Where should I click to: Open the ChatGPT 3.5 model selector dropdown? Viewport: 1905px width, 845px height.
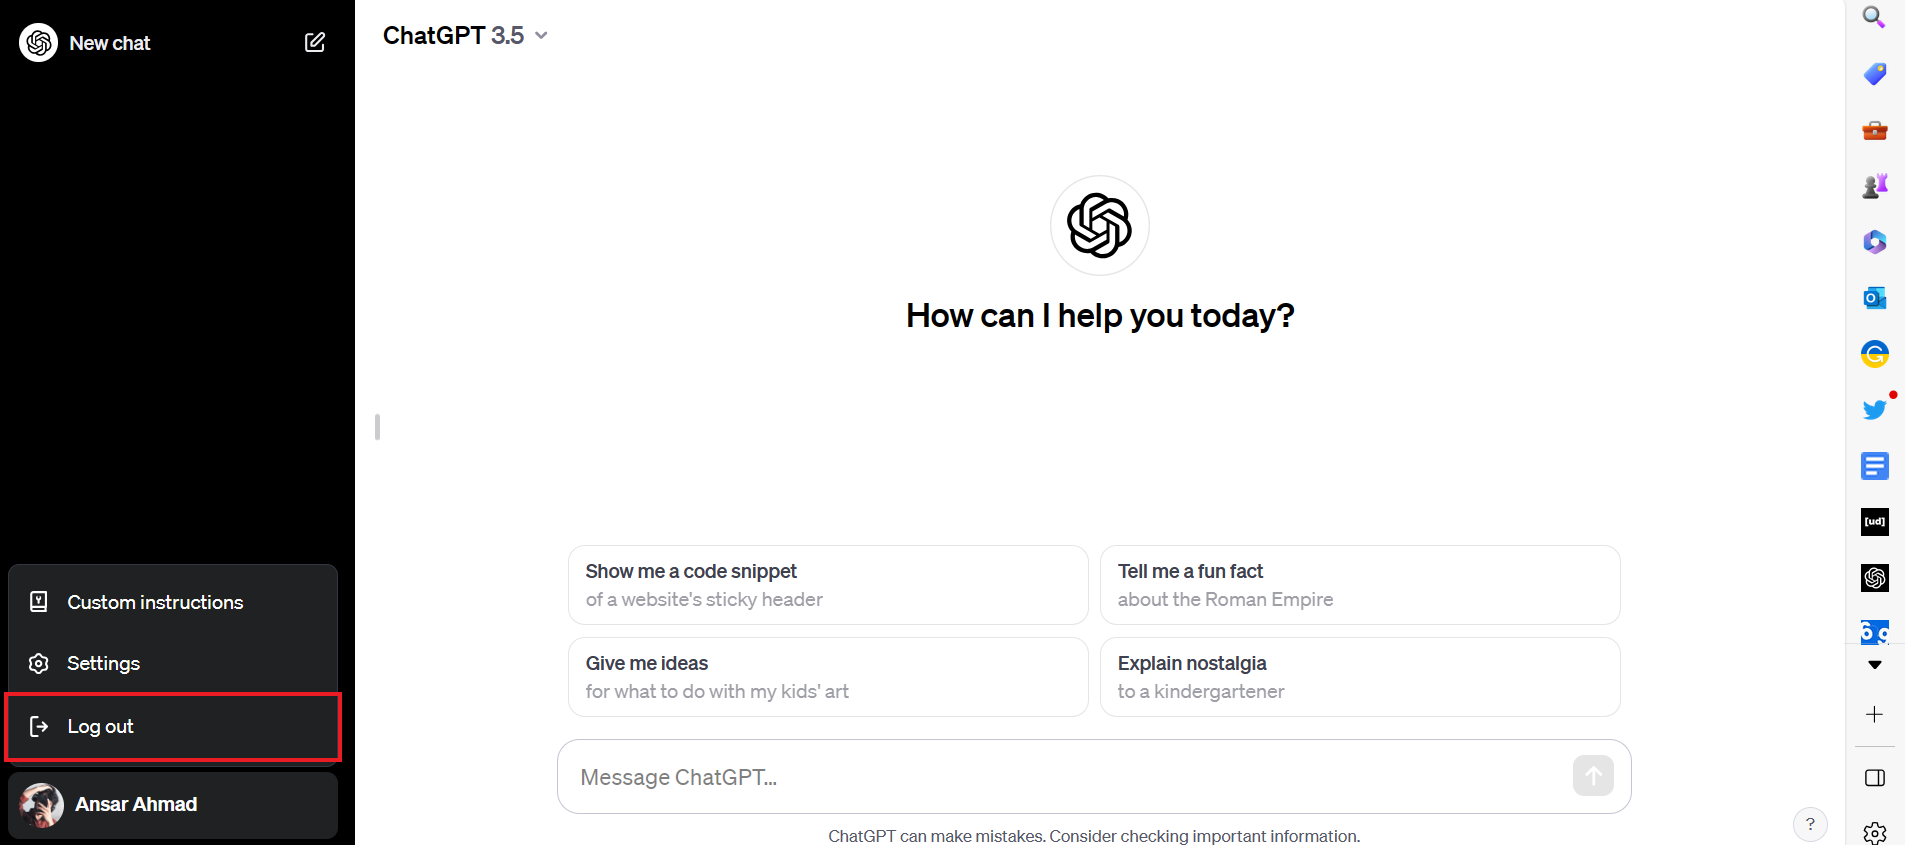466,35
